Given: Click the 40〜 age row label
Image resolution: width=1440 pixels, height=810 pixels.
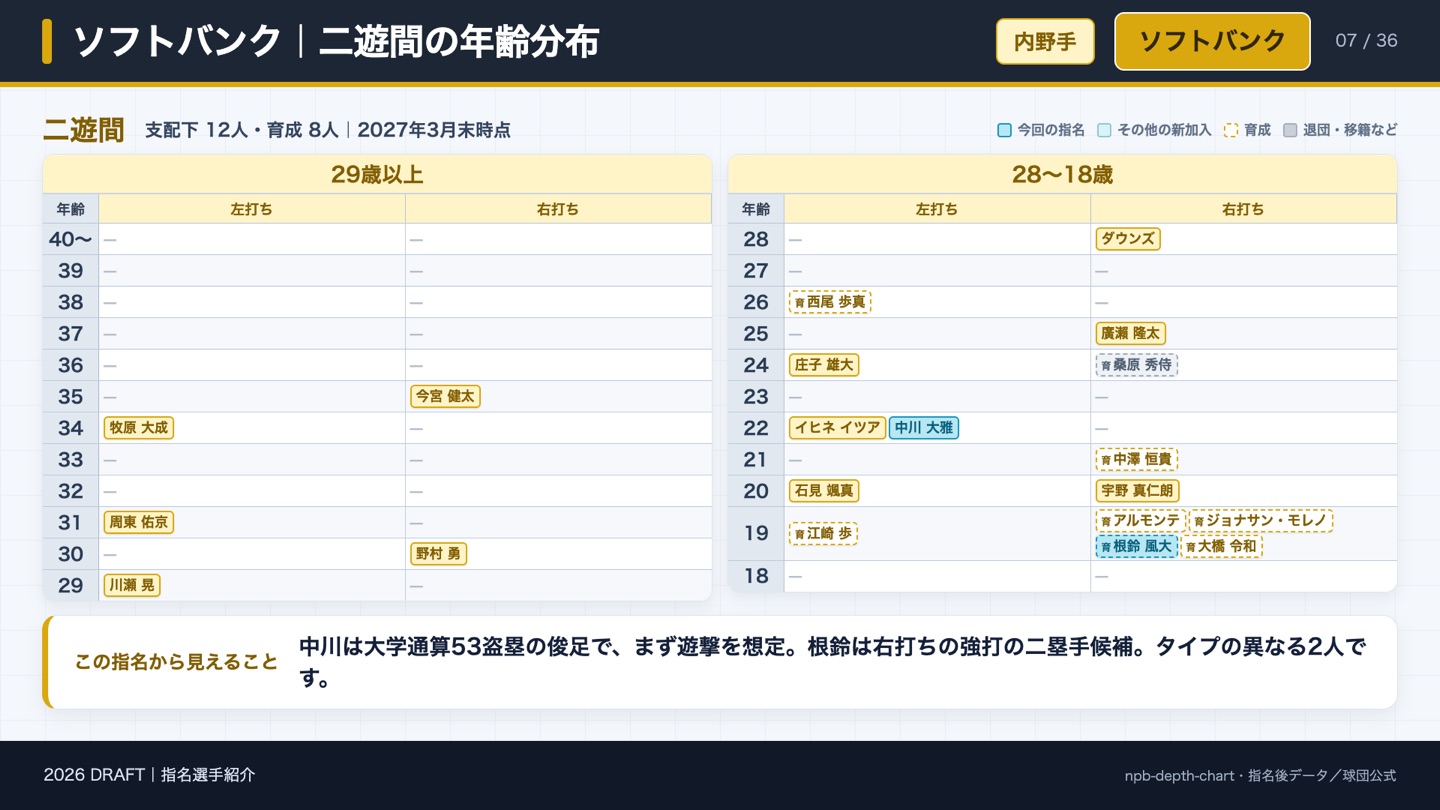Looking at the screenshot, I should (71, 239).
